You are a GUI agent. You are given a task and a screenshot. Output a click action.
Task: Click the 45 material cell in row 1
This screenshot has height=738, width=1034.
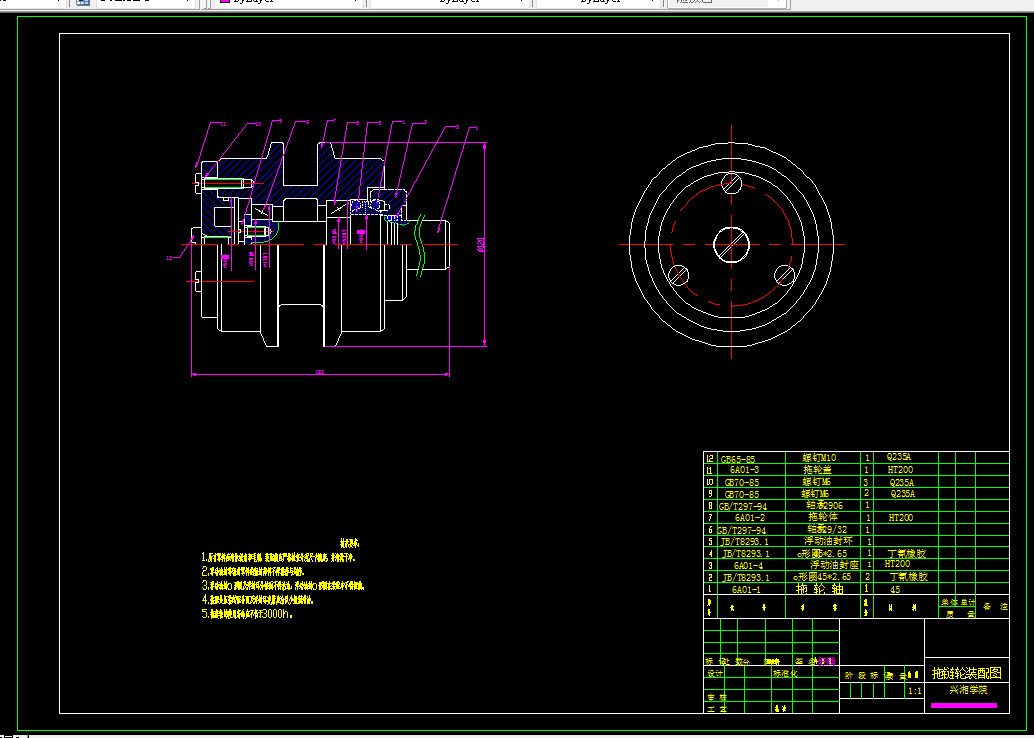pos(895,590)
